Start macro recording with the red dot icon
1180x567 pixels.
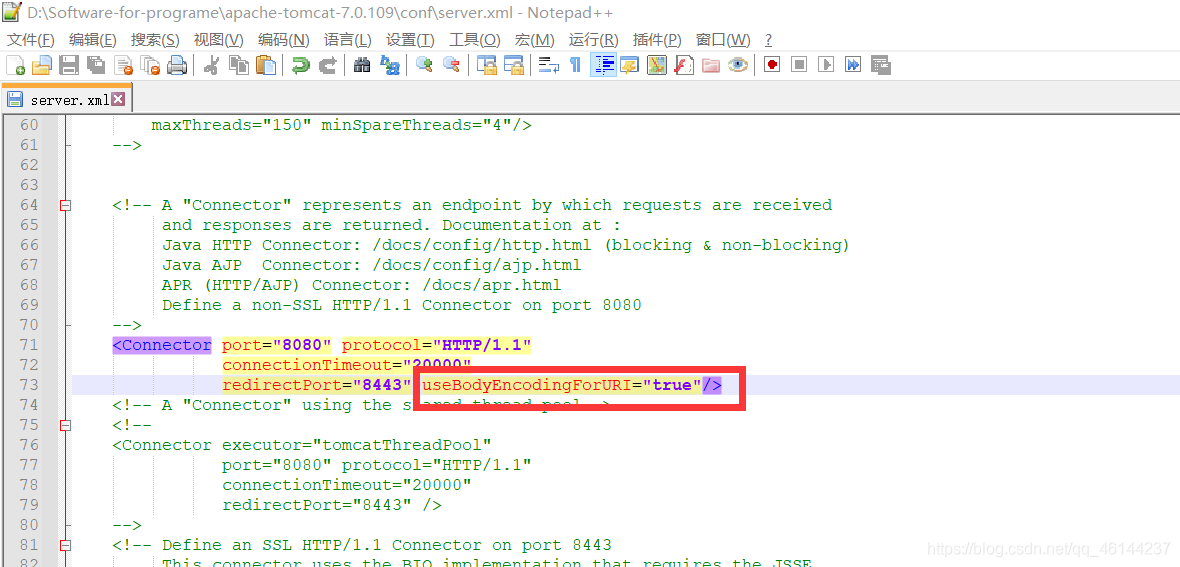coord(771,65)
